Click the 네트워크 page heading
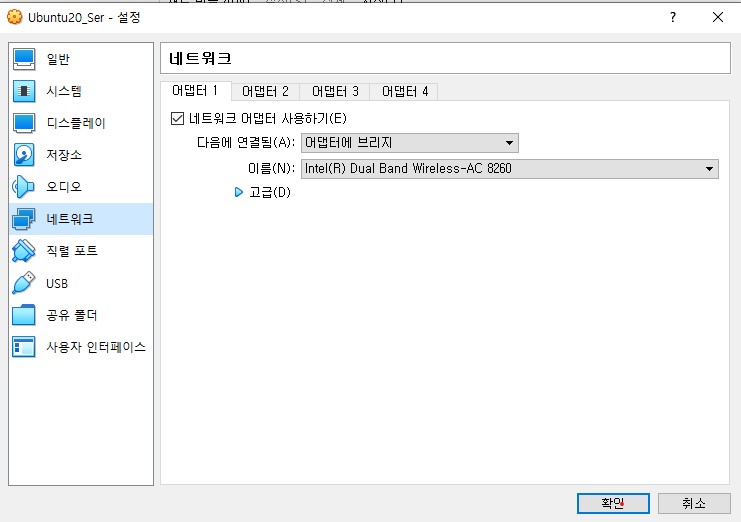741x522 pixels. tap(200, 59)
